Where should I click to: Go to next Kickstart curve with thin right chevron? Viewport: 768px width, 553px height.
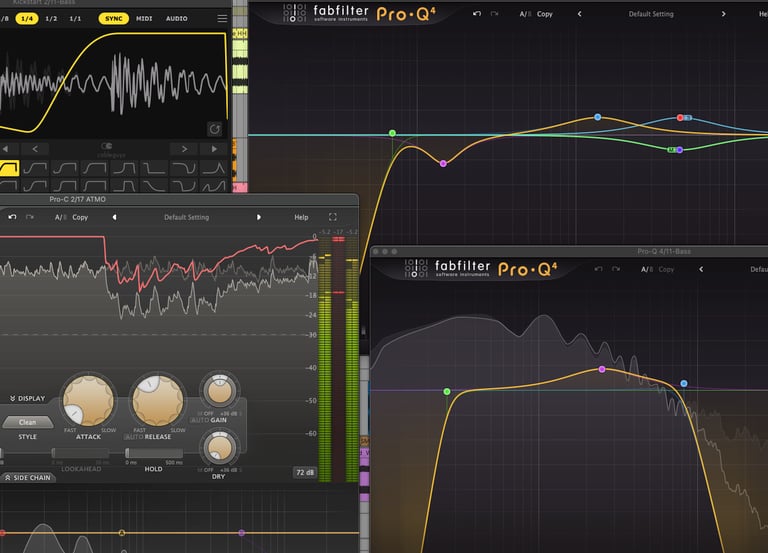click(184, 148)
